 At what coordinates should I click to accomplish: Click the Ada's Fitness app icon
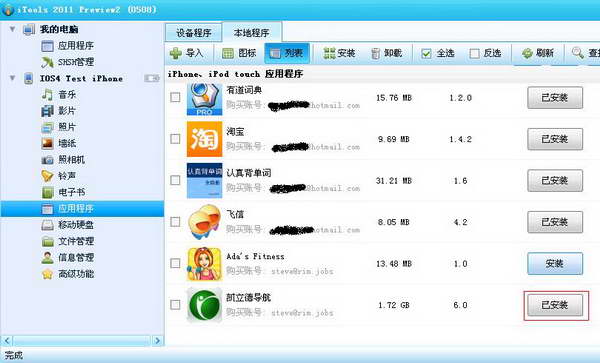point(204,264)
